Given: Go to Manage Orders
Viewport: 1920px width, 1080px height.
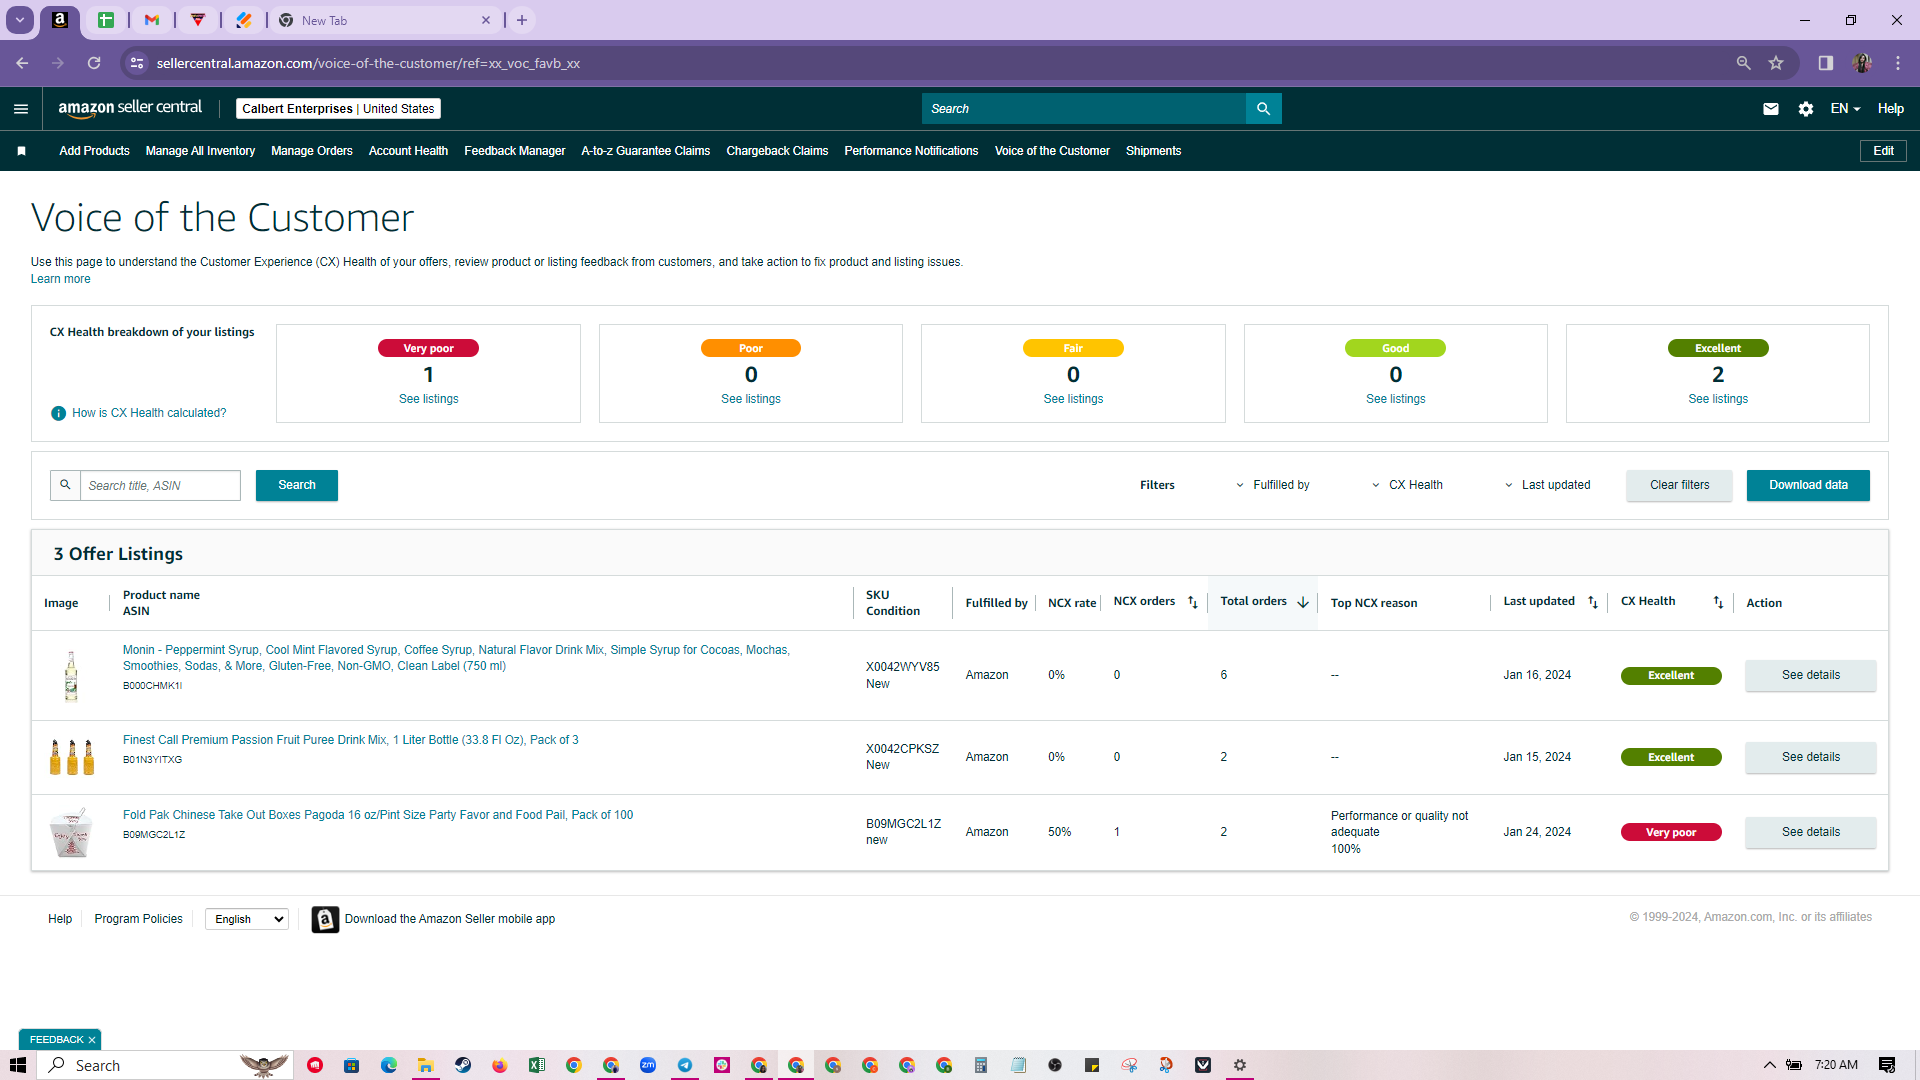Looking at the screenshot, I should click(312, 151).
